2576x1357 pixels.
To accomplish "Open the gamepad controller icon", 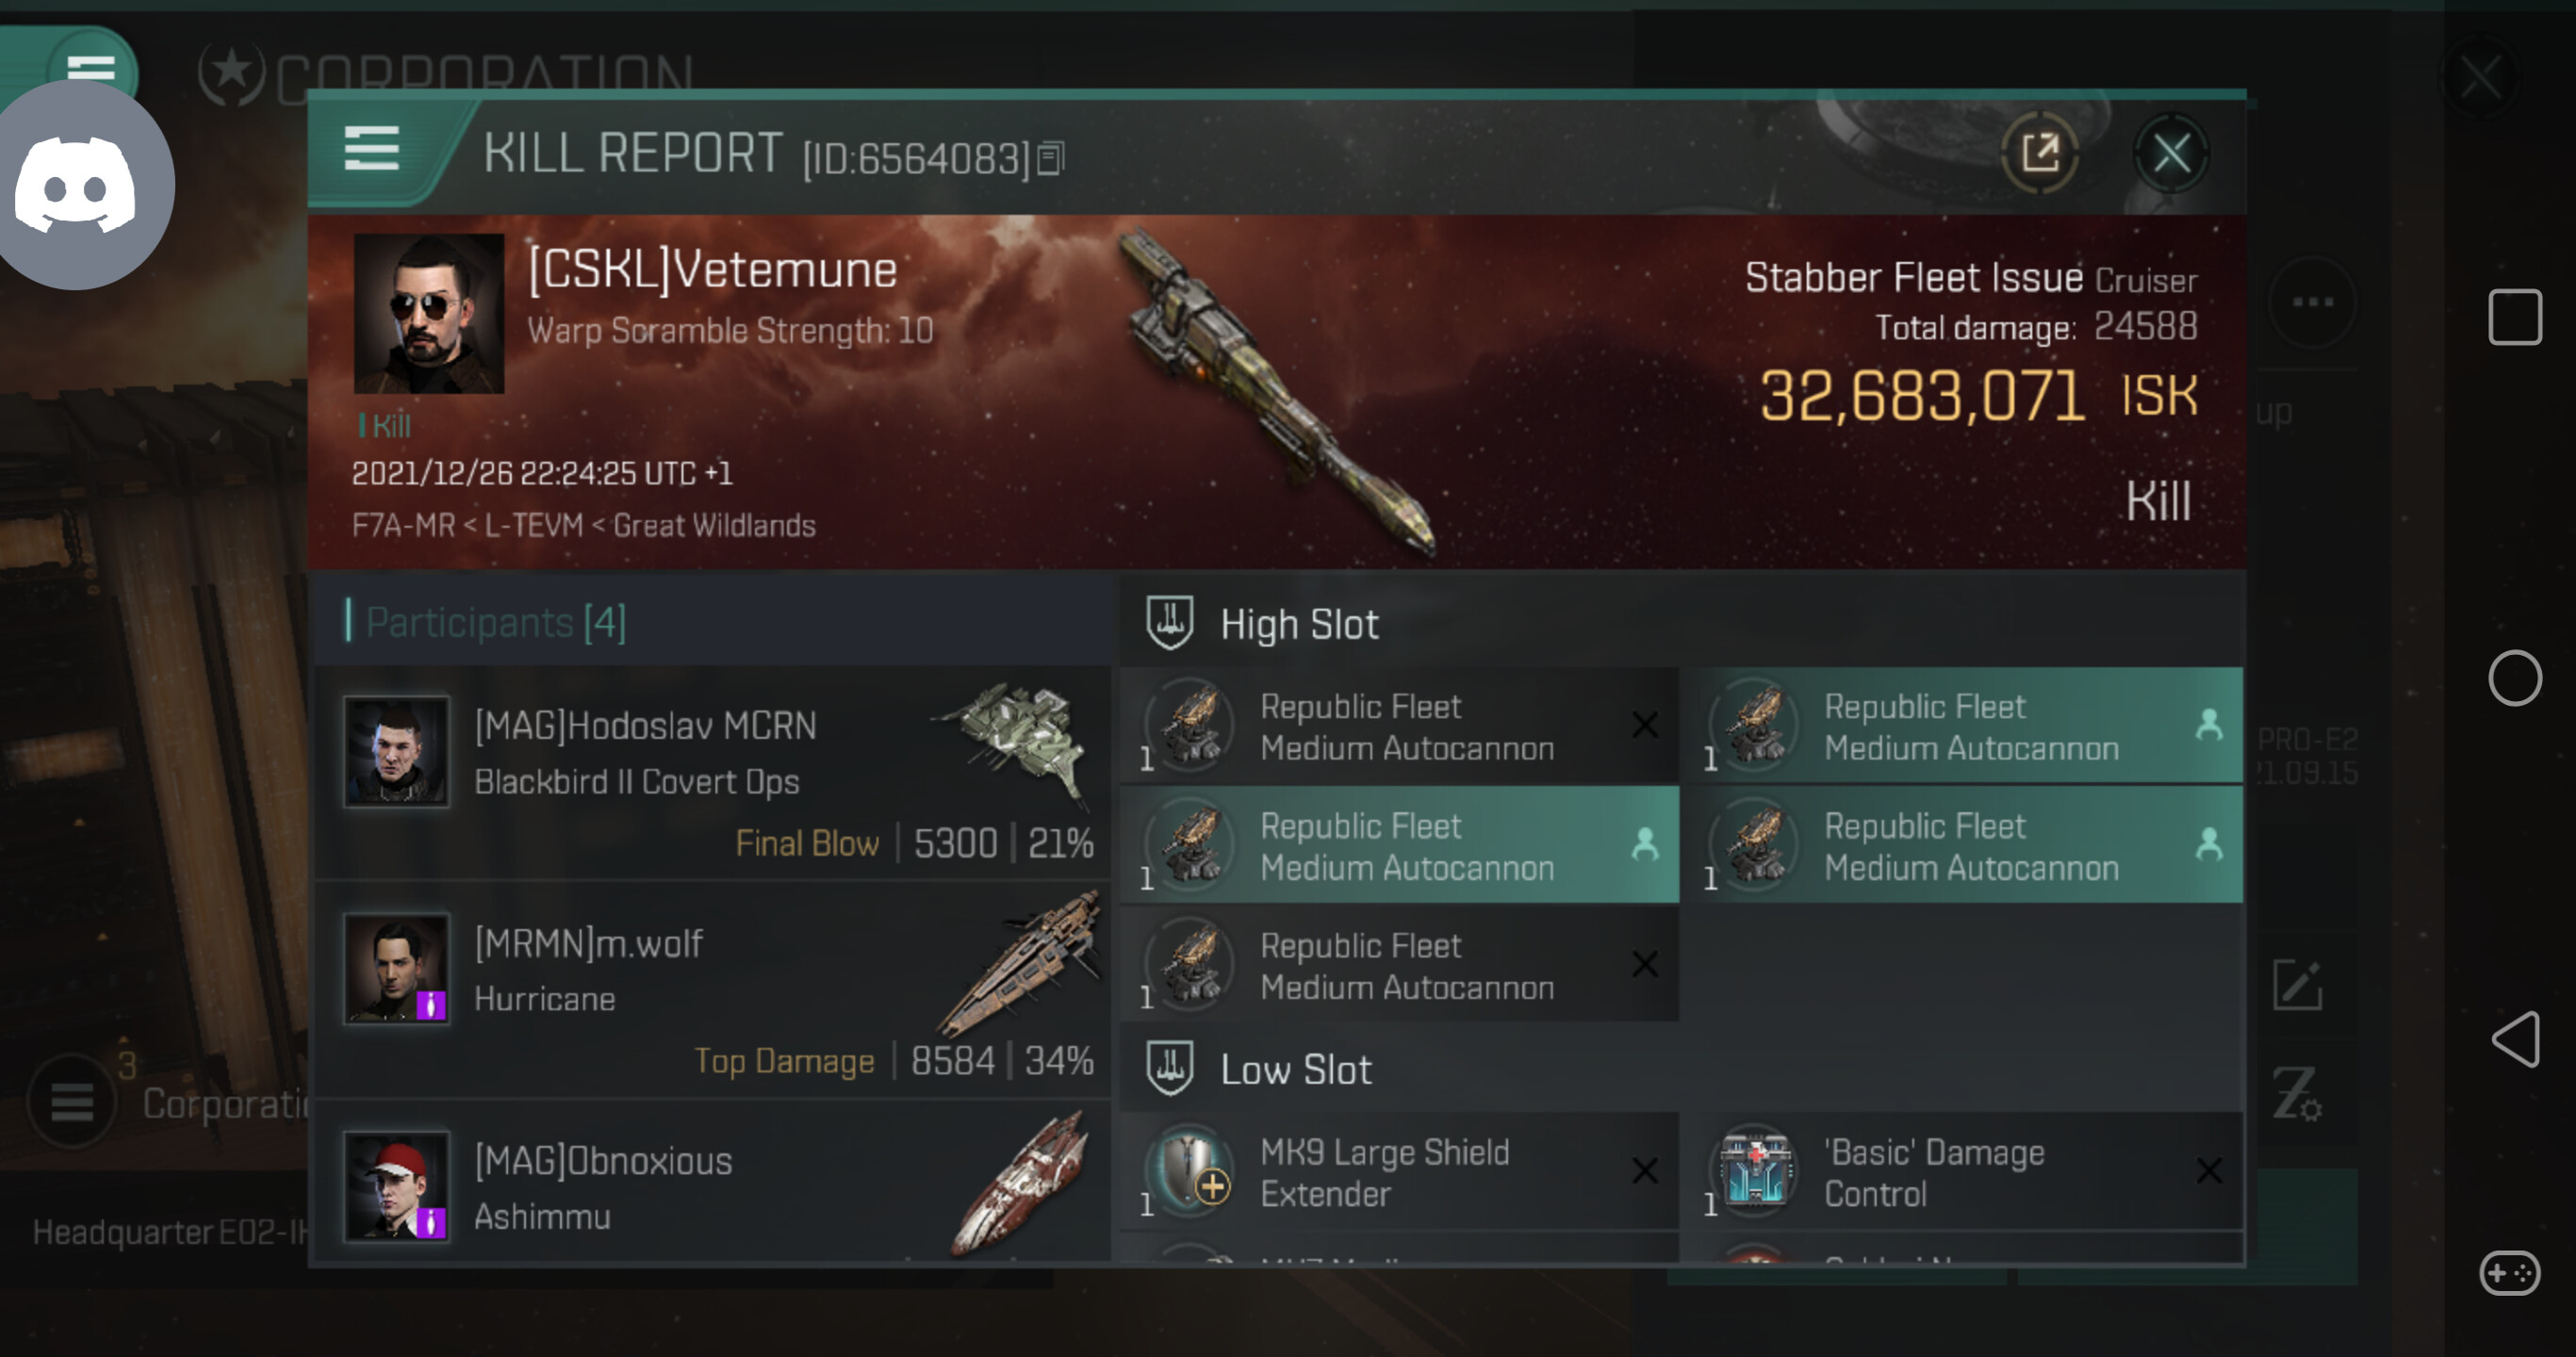I will 2510,1272.
